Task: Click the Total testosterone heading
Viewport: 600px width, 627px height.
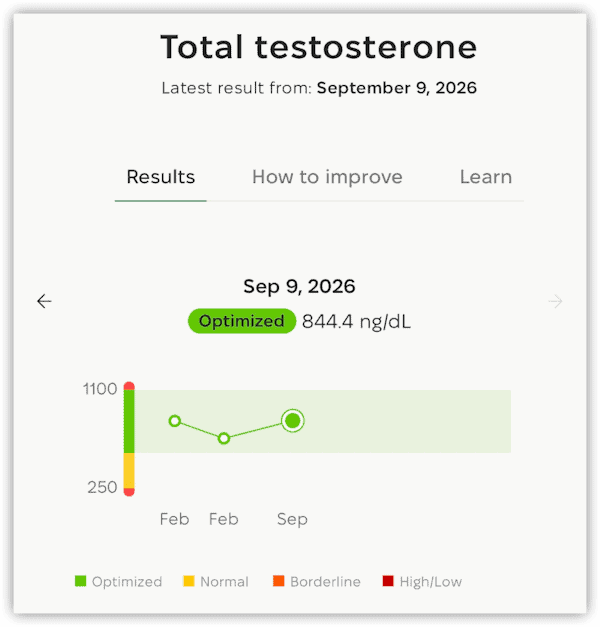Action: coord(319,47)
